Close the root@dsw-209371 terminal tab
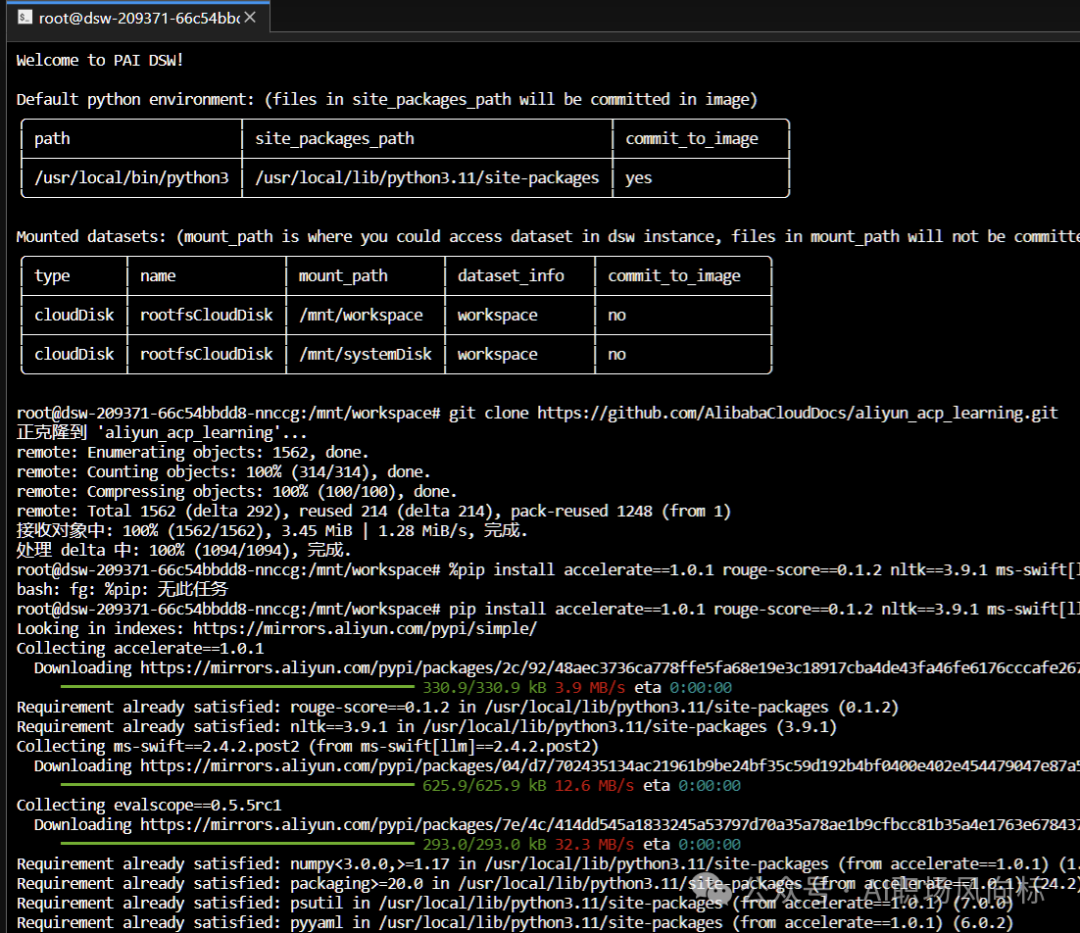 [x=250, y=17]
